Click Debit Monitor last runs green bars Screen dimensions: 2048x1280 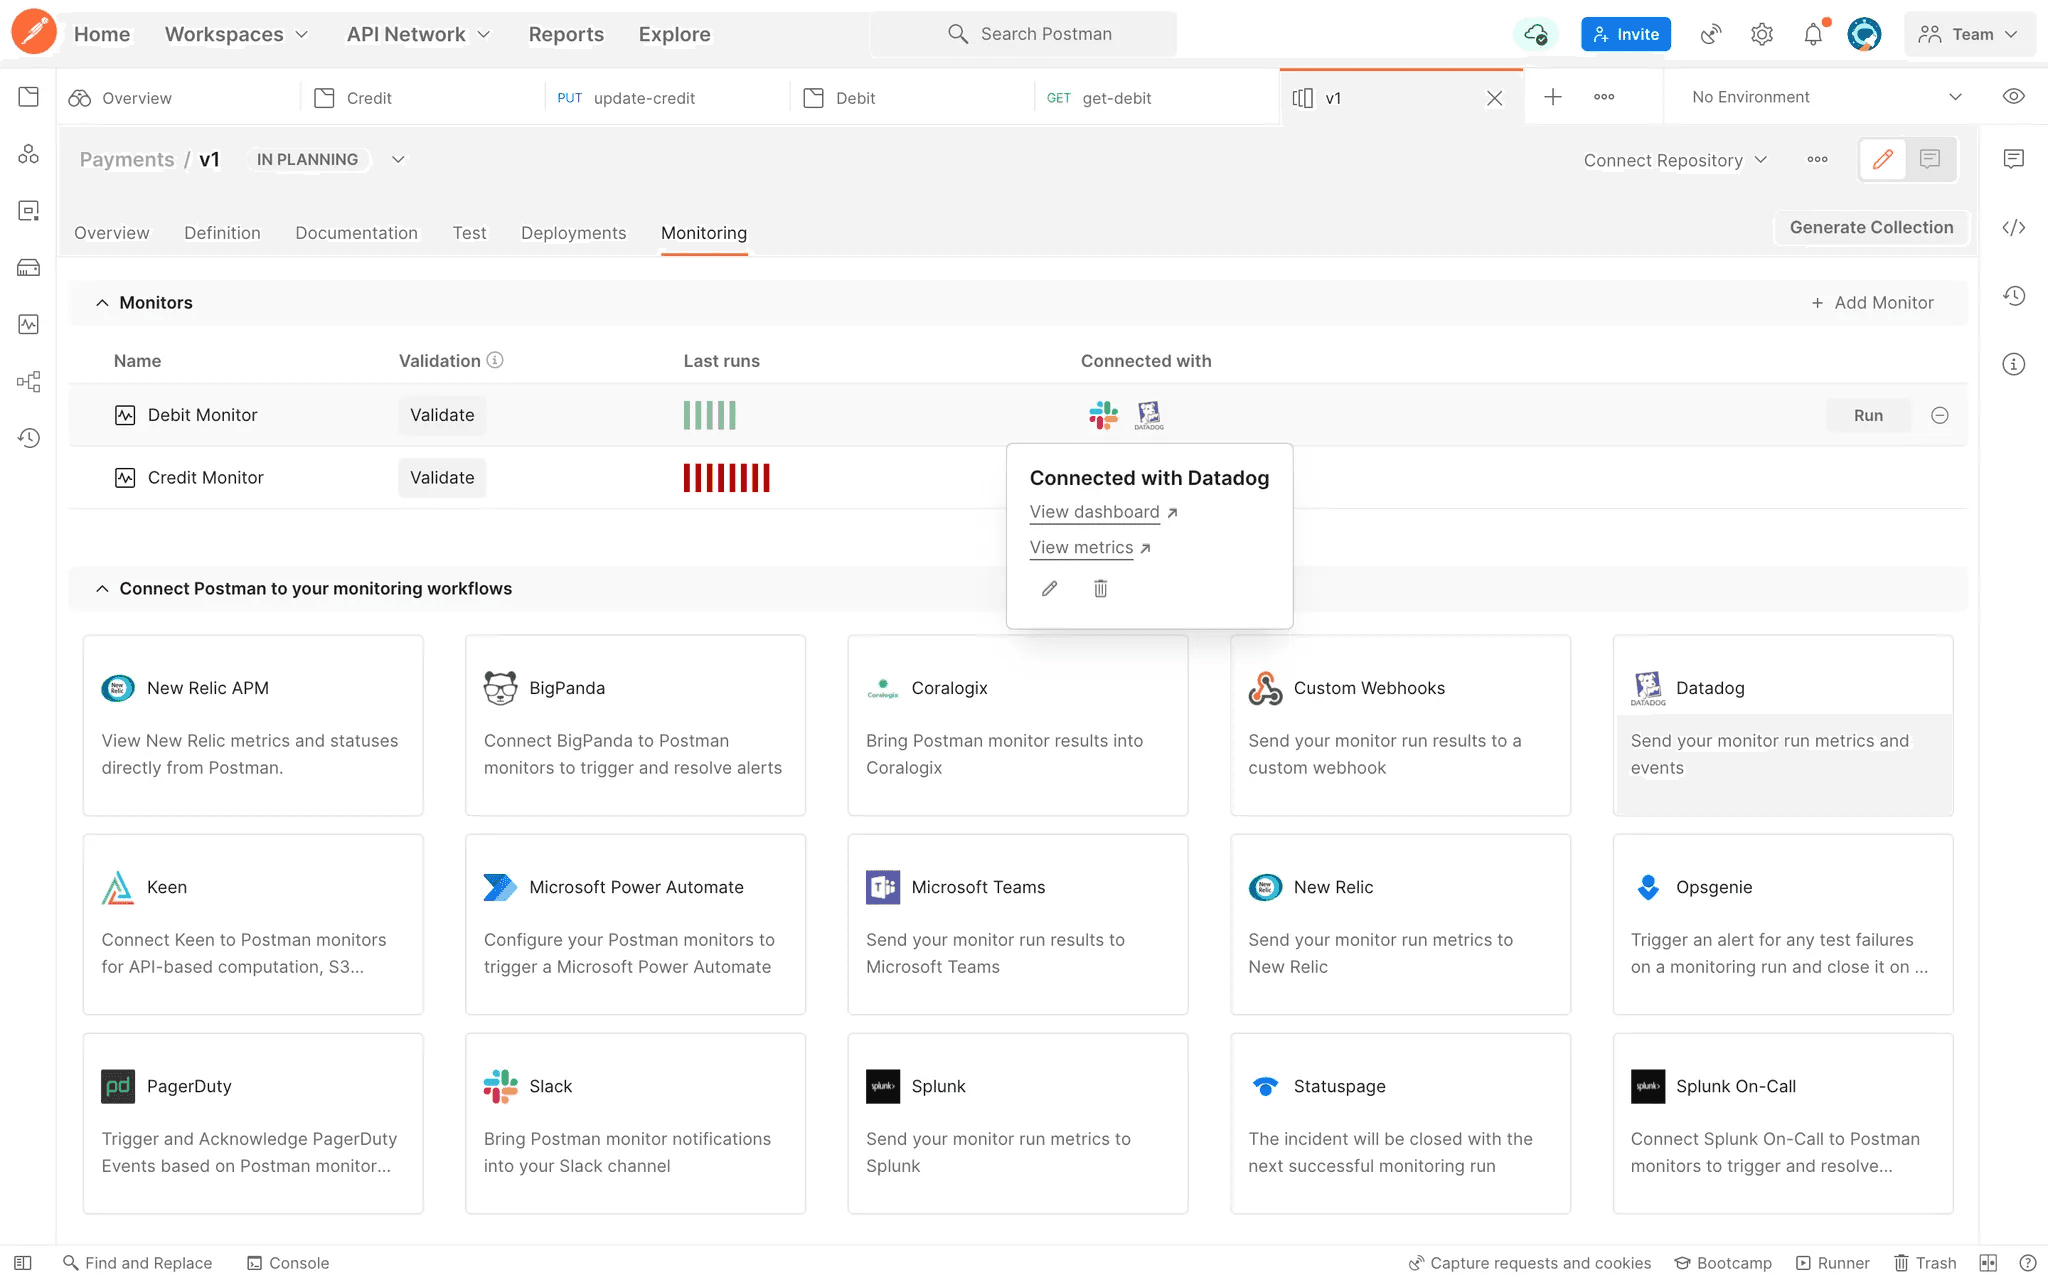pos(710,415)
